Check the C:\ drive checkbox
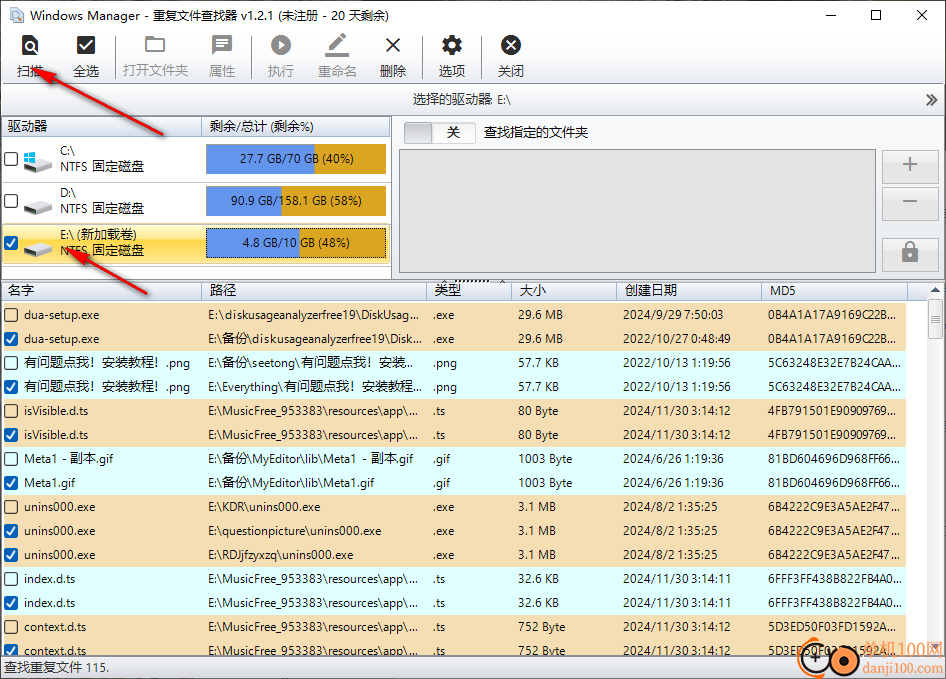Screen dimensions: 946x679 pos(11,159)
